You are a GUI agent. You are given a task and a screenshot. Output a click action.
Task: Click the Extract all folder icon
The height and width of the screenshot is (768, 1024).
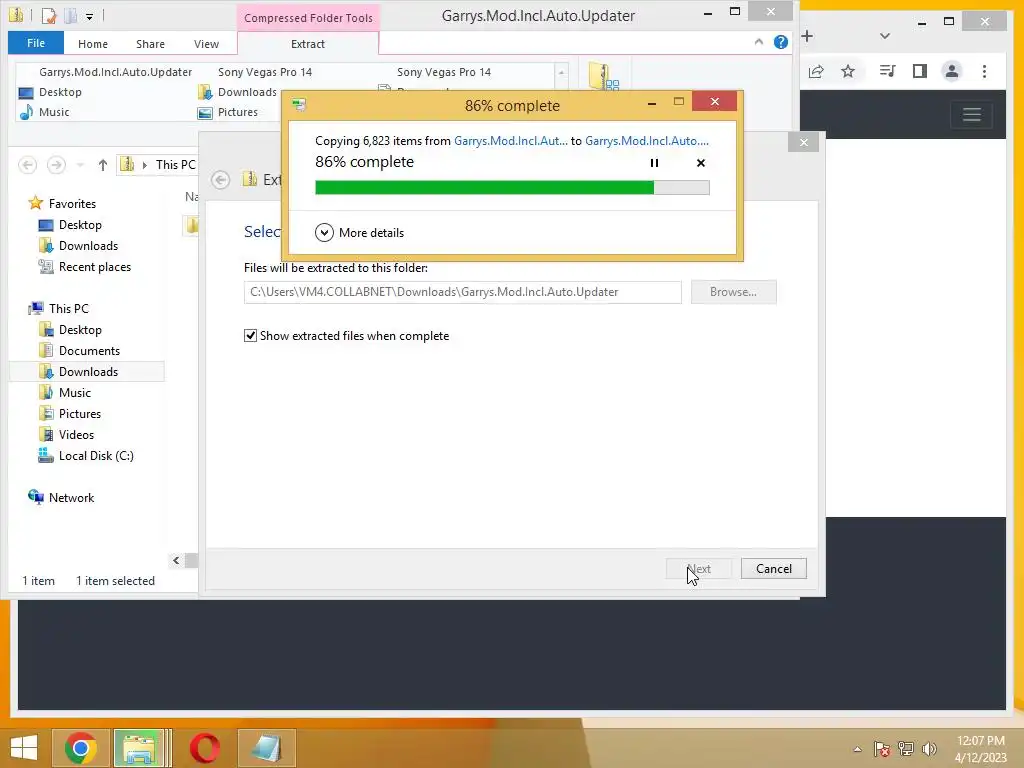(603, 76)
